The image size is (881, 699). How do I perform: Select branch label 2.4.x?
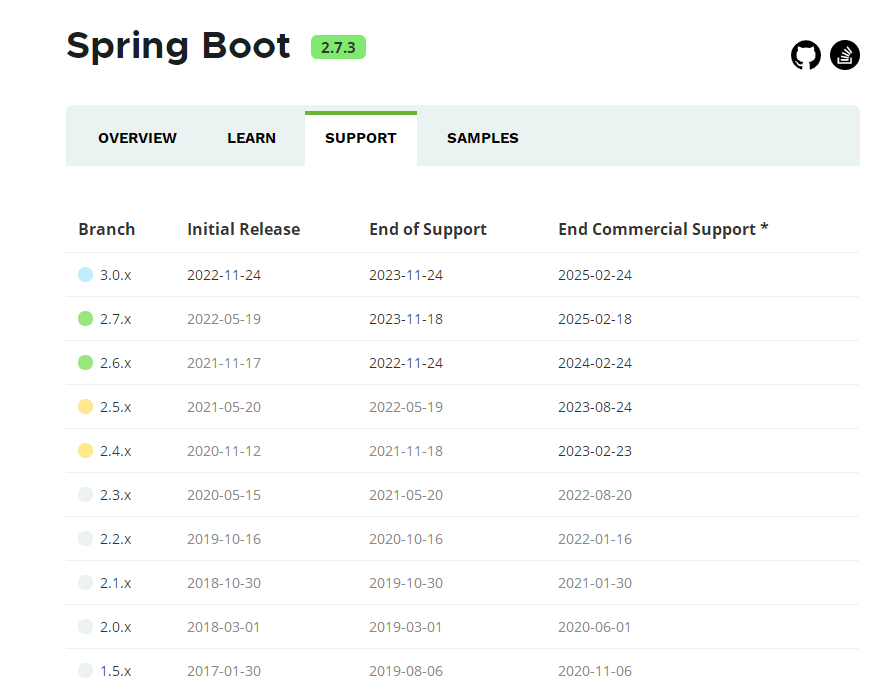point(116,451)
